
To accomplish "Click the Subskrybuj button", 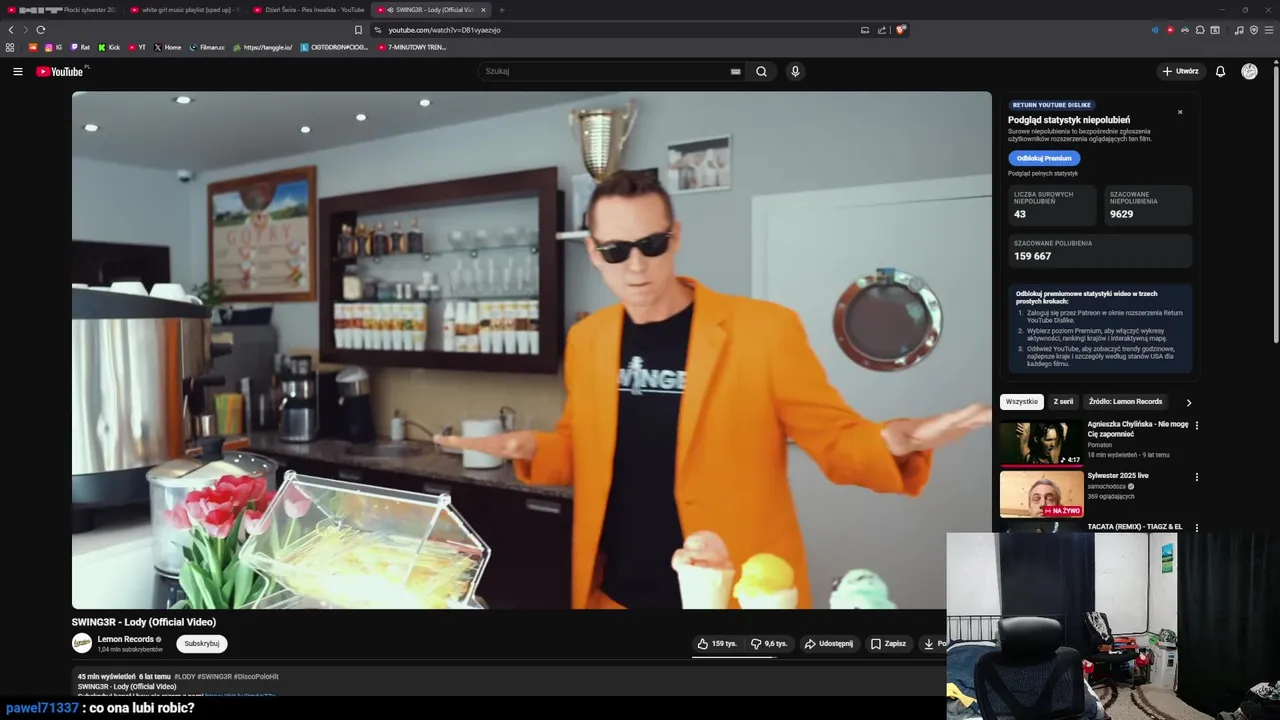I will (202, 644).
